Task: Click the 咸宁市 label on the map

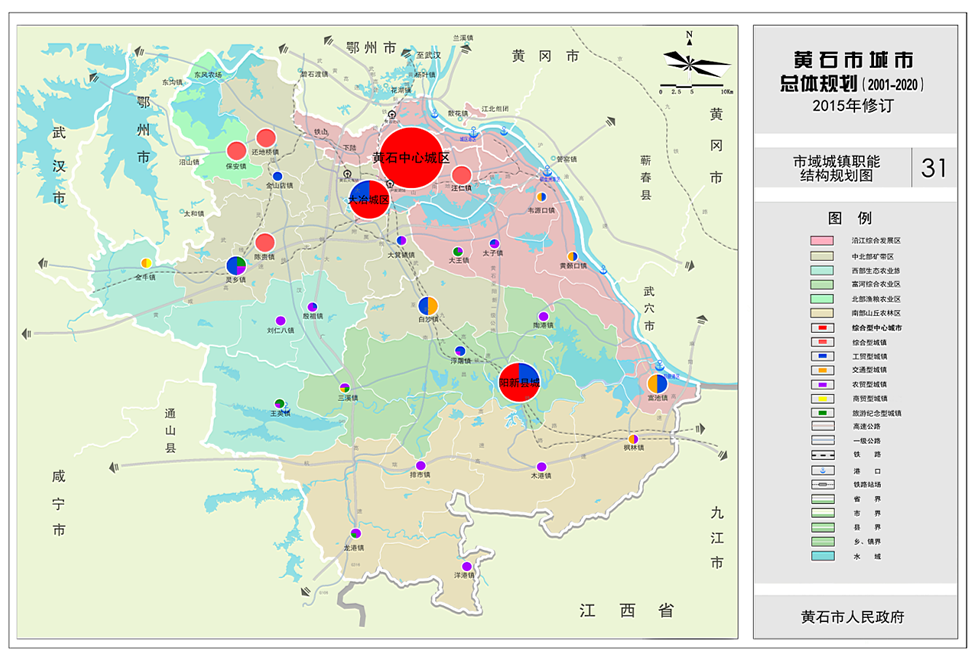Action: tap(59, 503)
